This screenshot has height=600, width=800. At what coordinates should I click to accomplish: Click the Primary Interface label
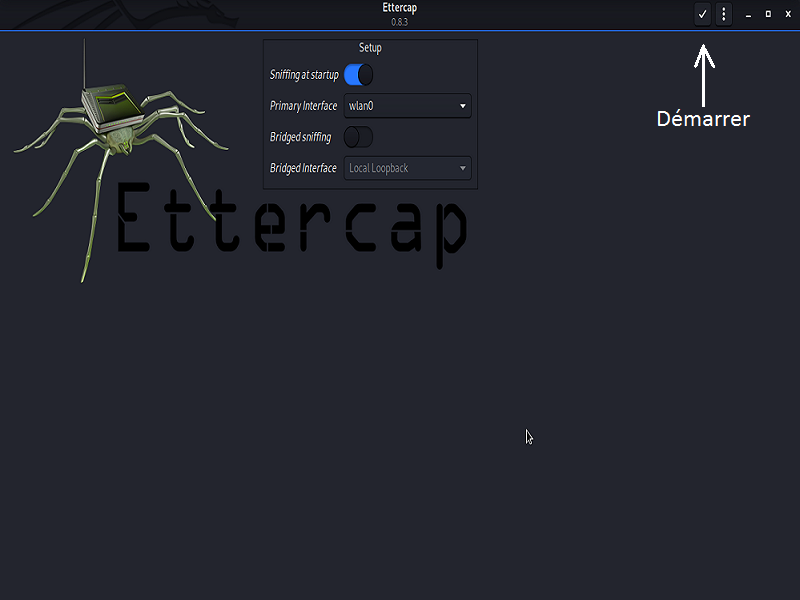point(304,106)
